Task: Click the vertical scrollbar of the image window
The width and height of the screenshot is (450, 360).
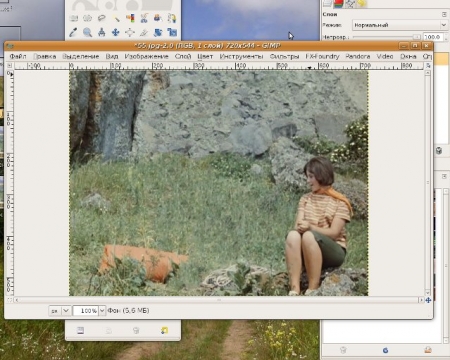Action: click(428, 183)
